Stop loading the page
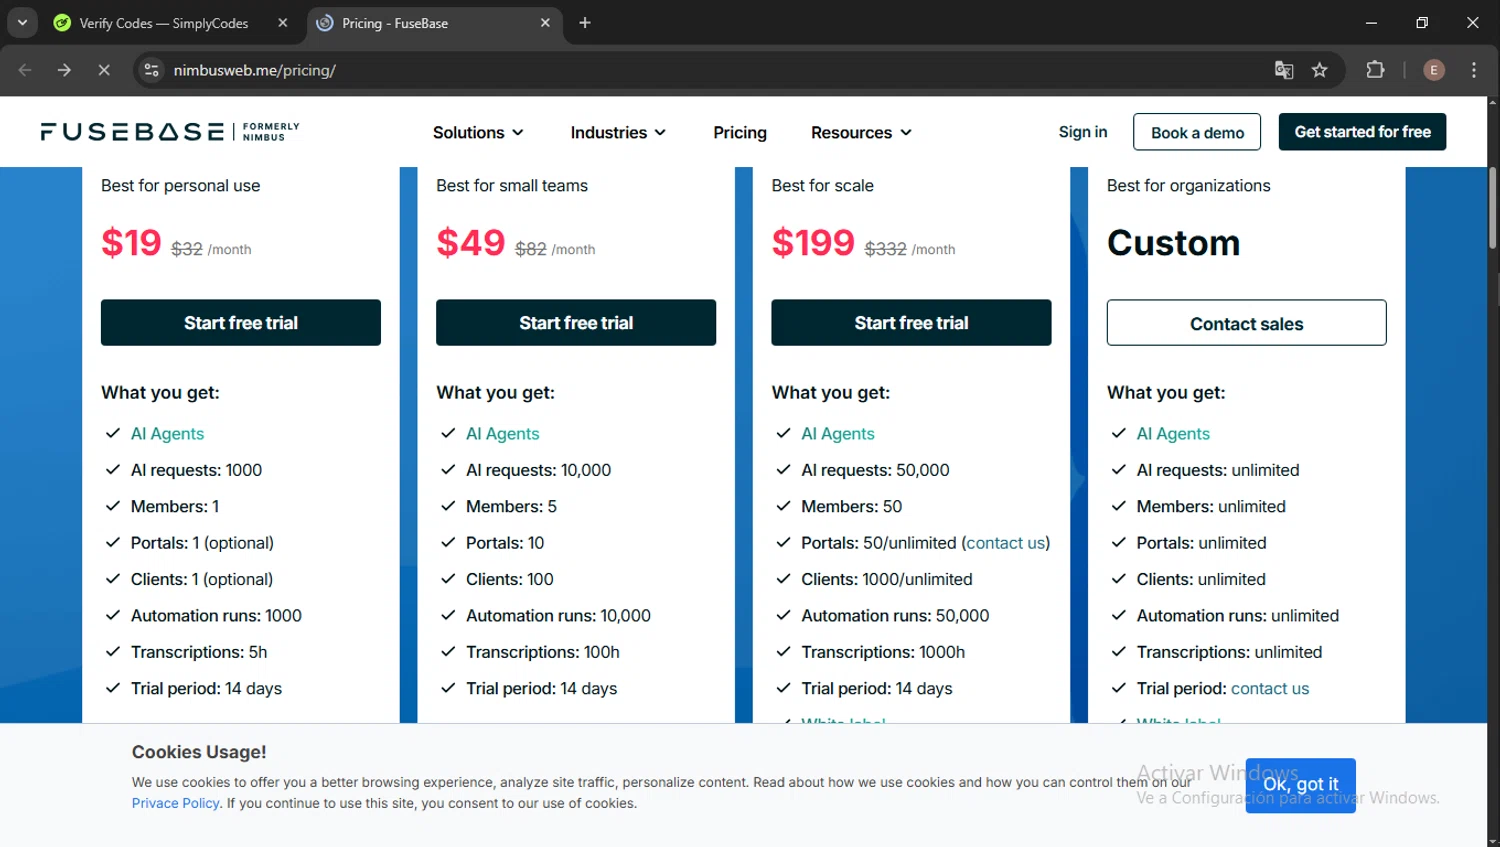 point(104,70)
